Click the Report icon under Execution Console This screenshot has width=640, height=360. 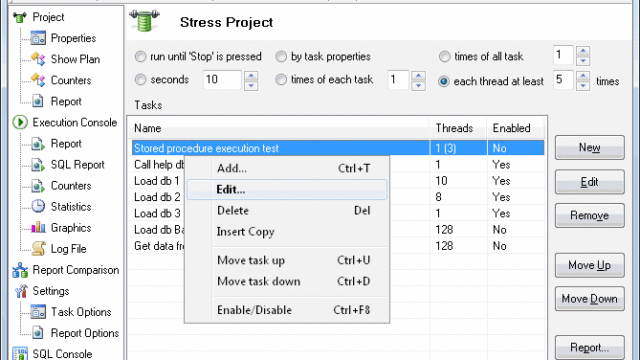pos(38,144)
